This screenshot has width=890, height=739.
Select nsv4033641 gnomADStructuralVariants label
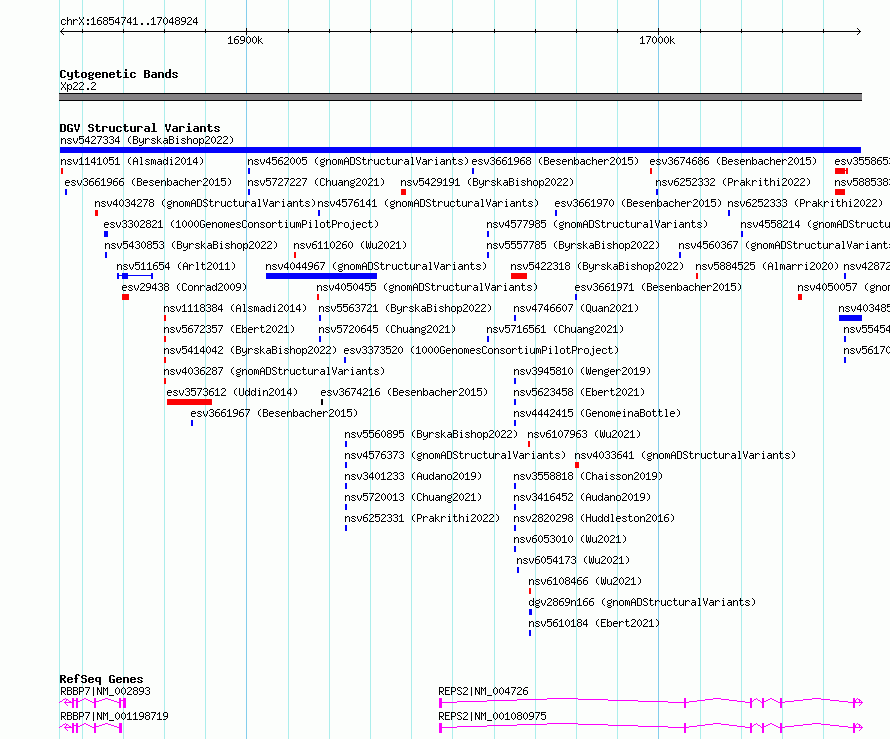click(x=685, y=455)
